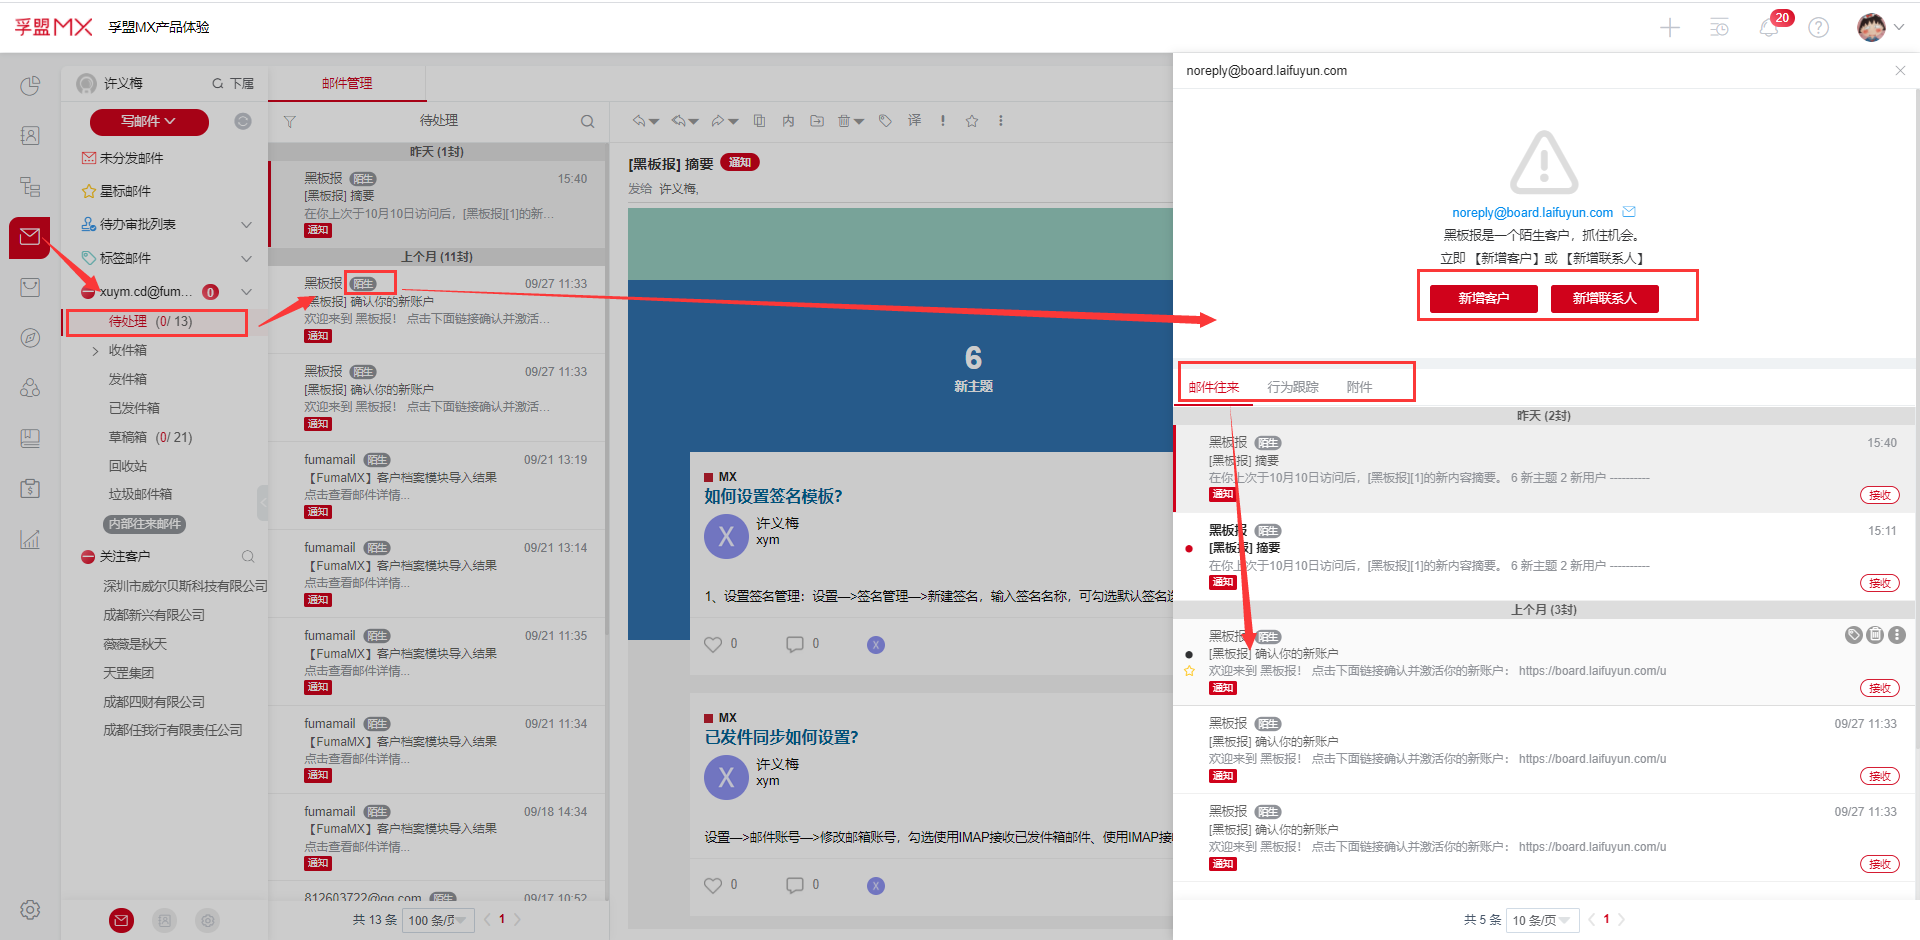Switch to the 行为跟踪 tab
This screenshot has height=940, width=1920.
1292,387
